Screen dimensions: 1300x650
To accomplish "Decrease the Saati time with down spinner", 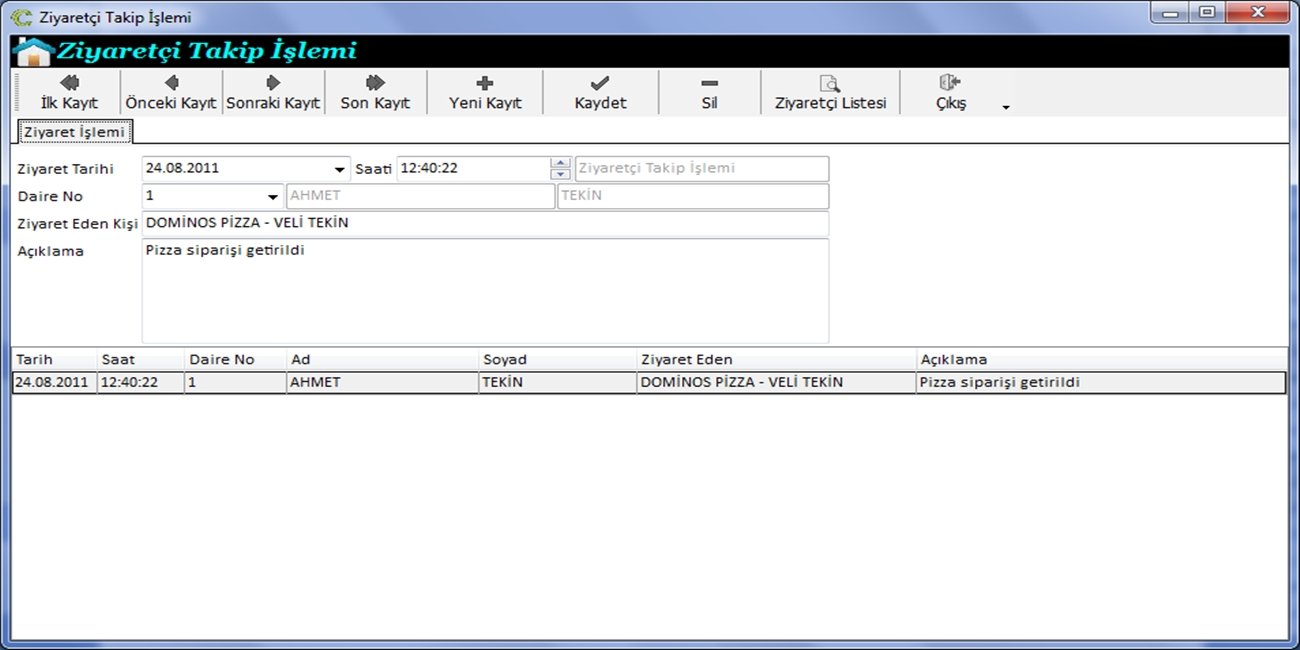I will click(561, 174).
